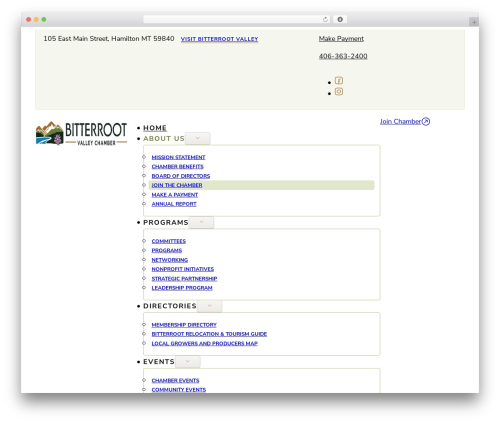Click the Bitterroot Valley Chamber logo

coord(81,133)
